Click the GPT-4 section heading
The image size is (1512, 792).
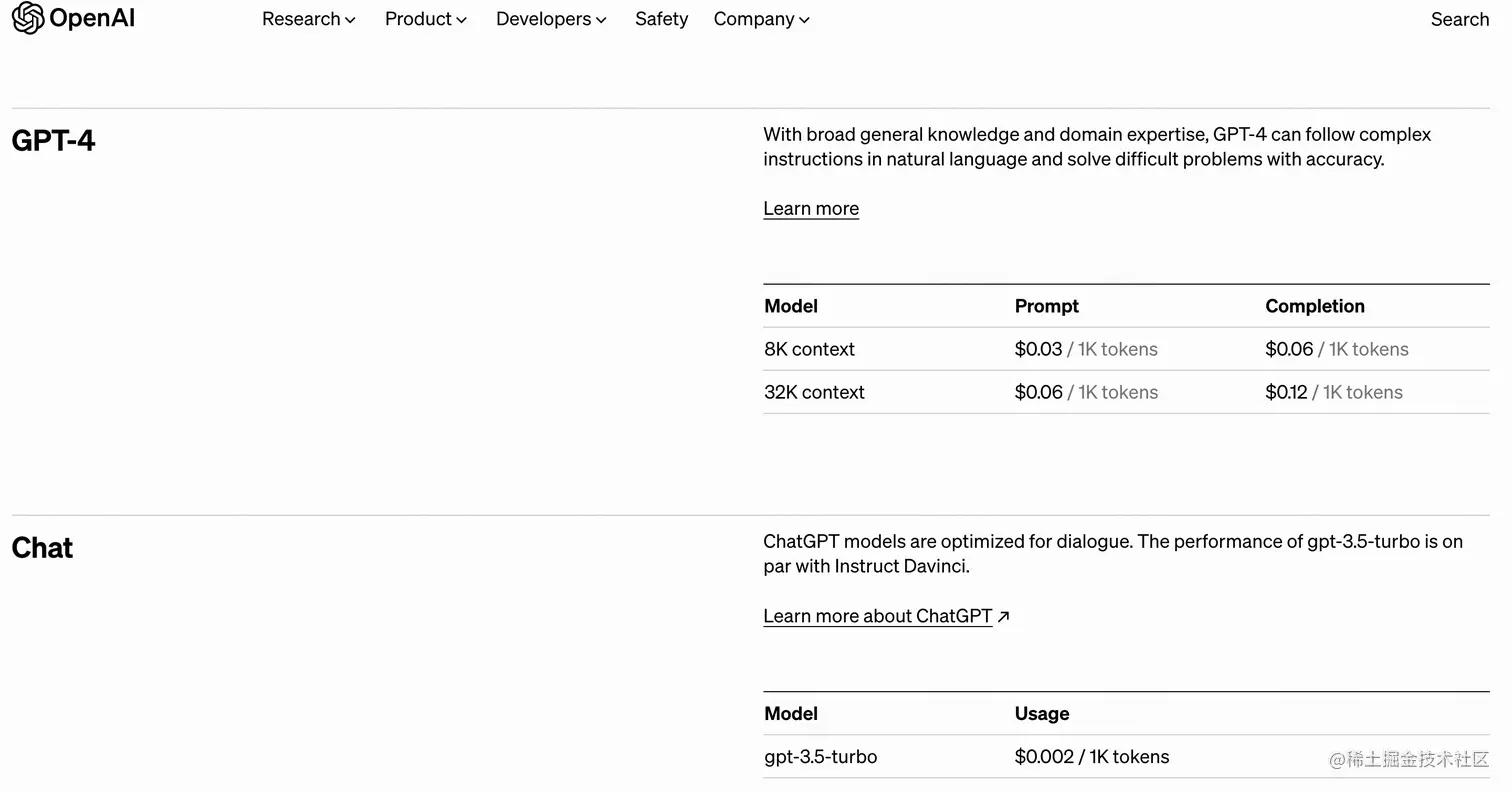(x=53, y=141)
